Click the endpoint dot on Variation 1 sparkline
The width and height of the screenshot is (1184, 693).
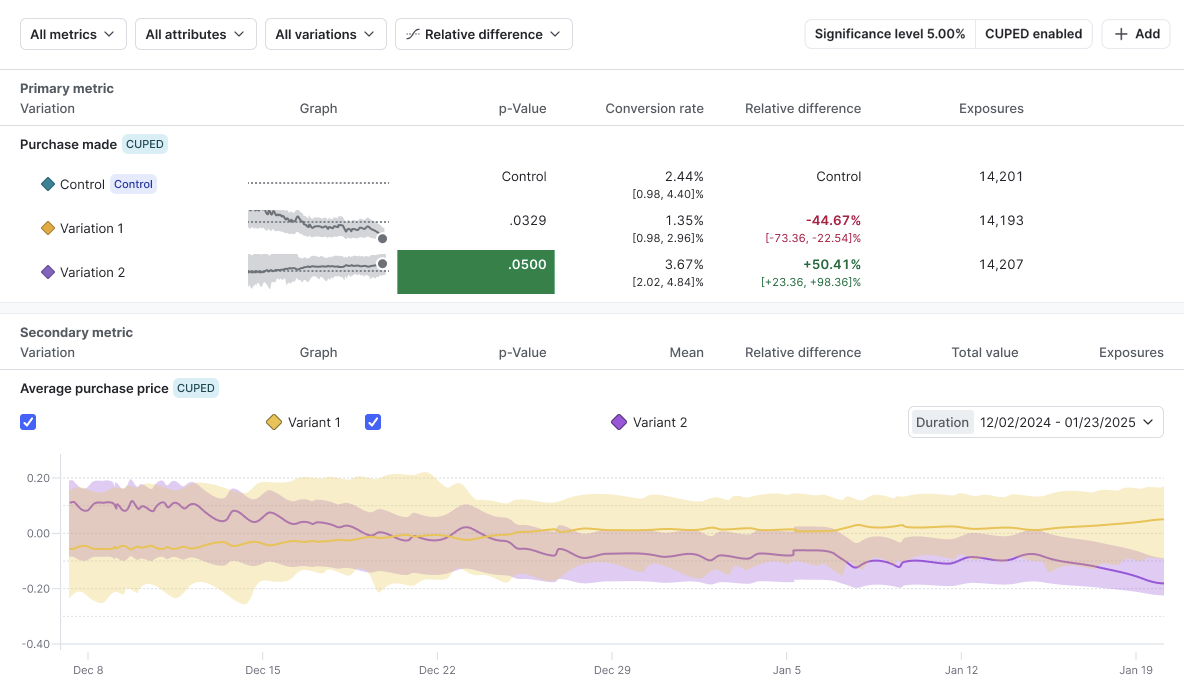tap(382, 239)
